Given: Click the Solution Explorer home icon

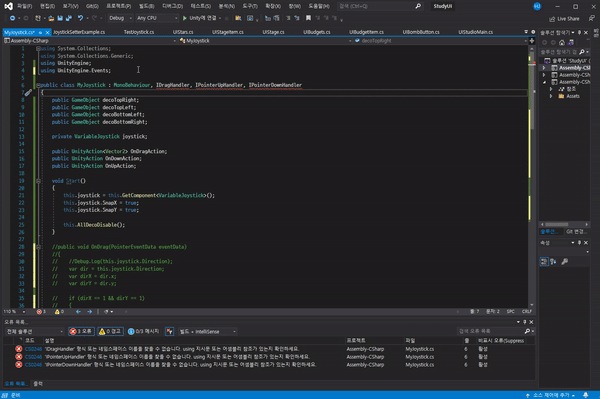Looking at the screenshot, I should pos(561,42).
